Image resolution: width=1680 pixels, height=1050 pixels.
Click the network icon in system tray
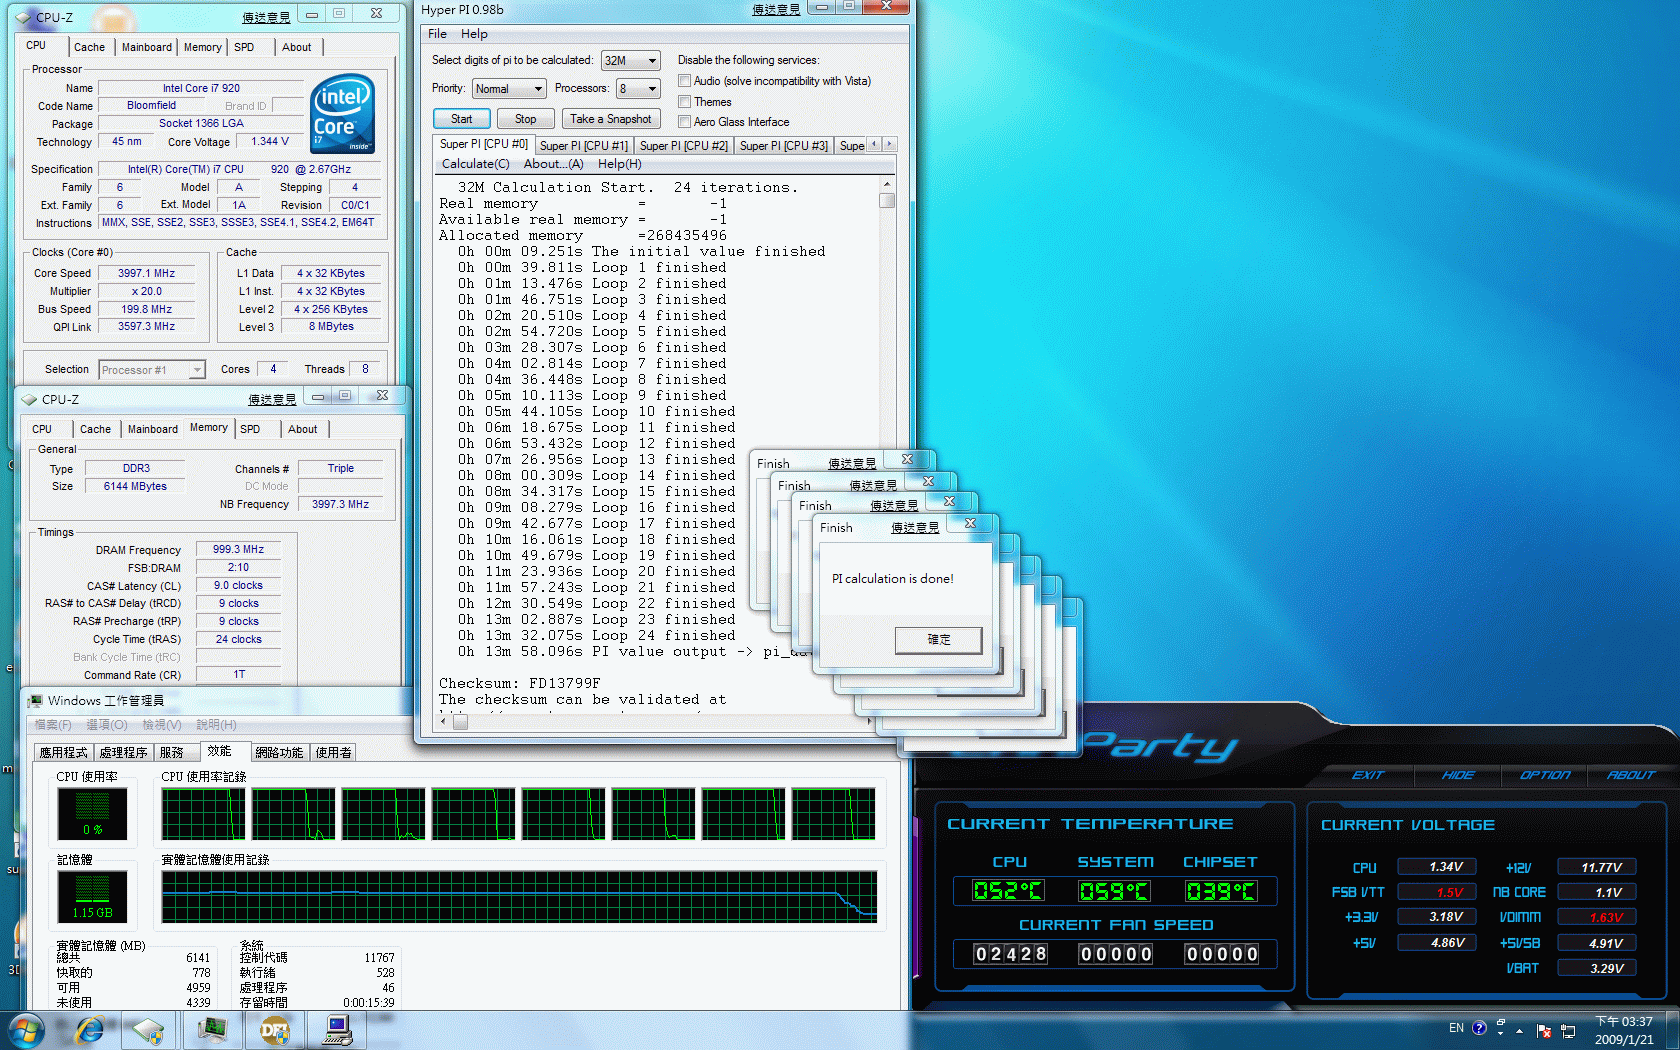coord(1568,1030)
